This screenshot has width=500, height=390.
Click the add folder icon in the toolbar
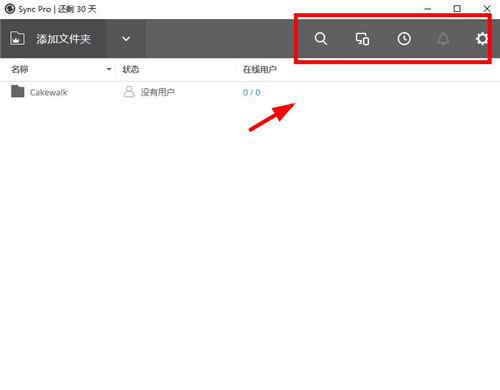click(17, 38)
